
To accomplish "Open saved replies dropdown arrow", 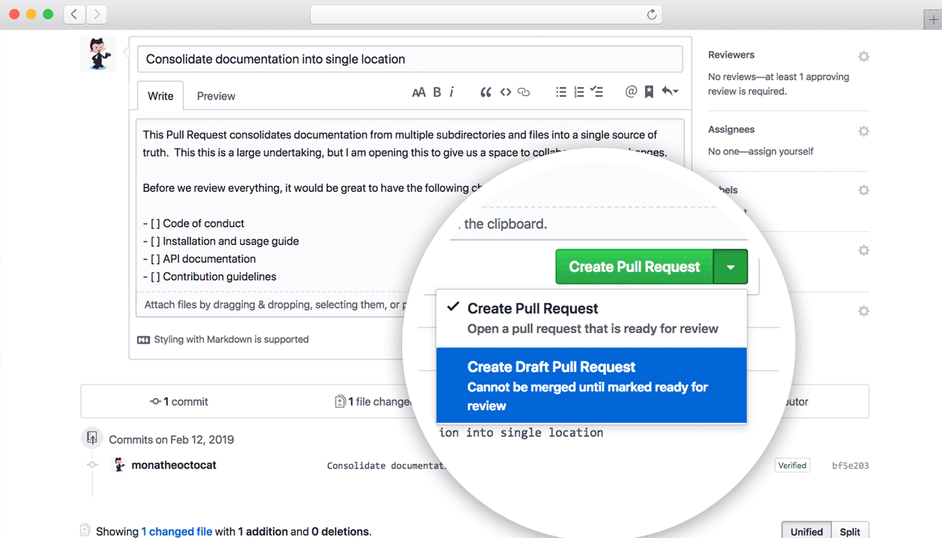I will [670, 92].
